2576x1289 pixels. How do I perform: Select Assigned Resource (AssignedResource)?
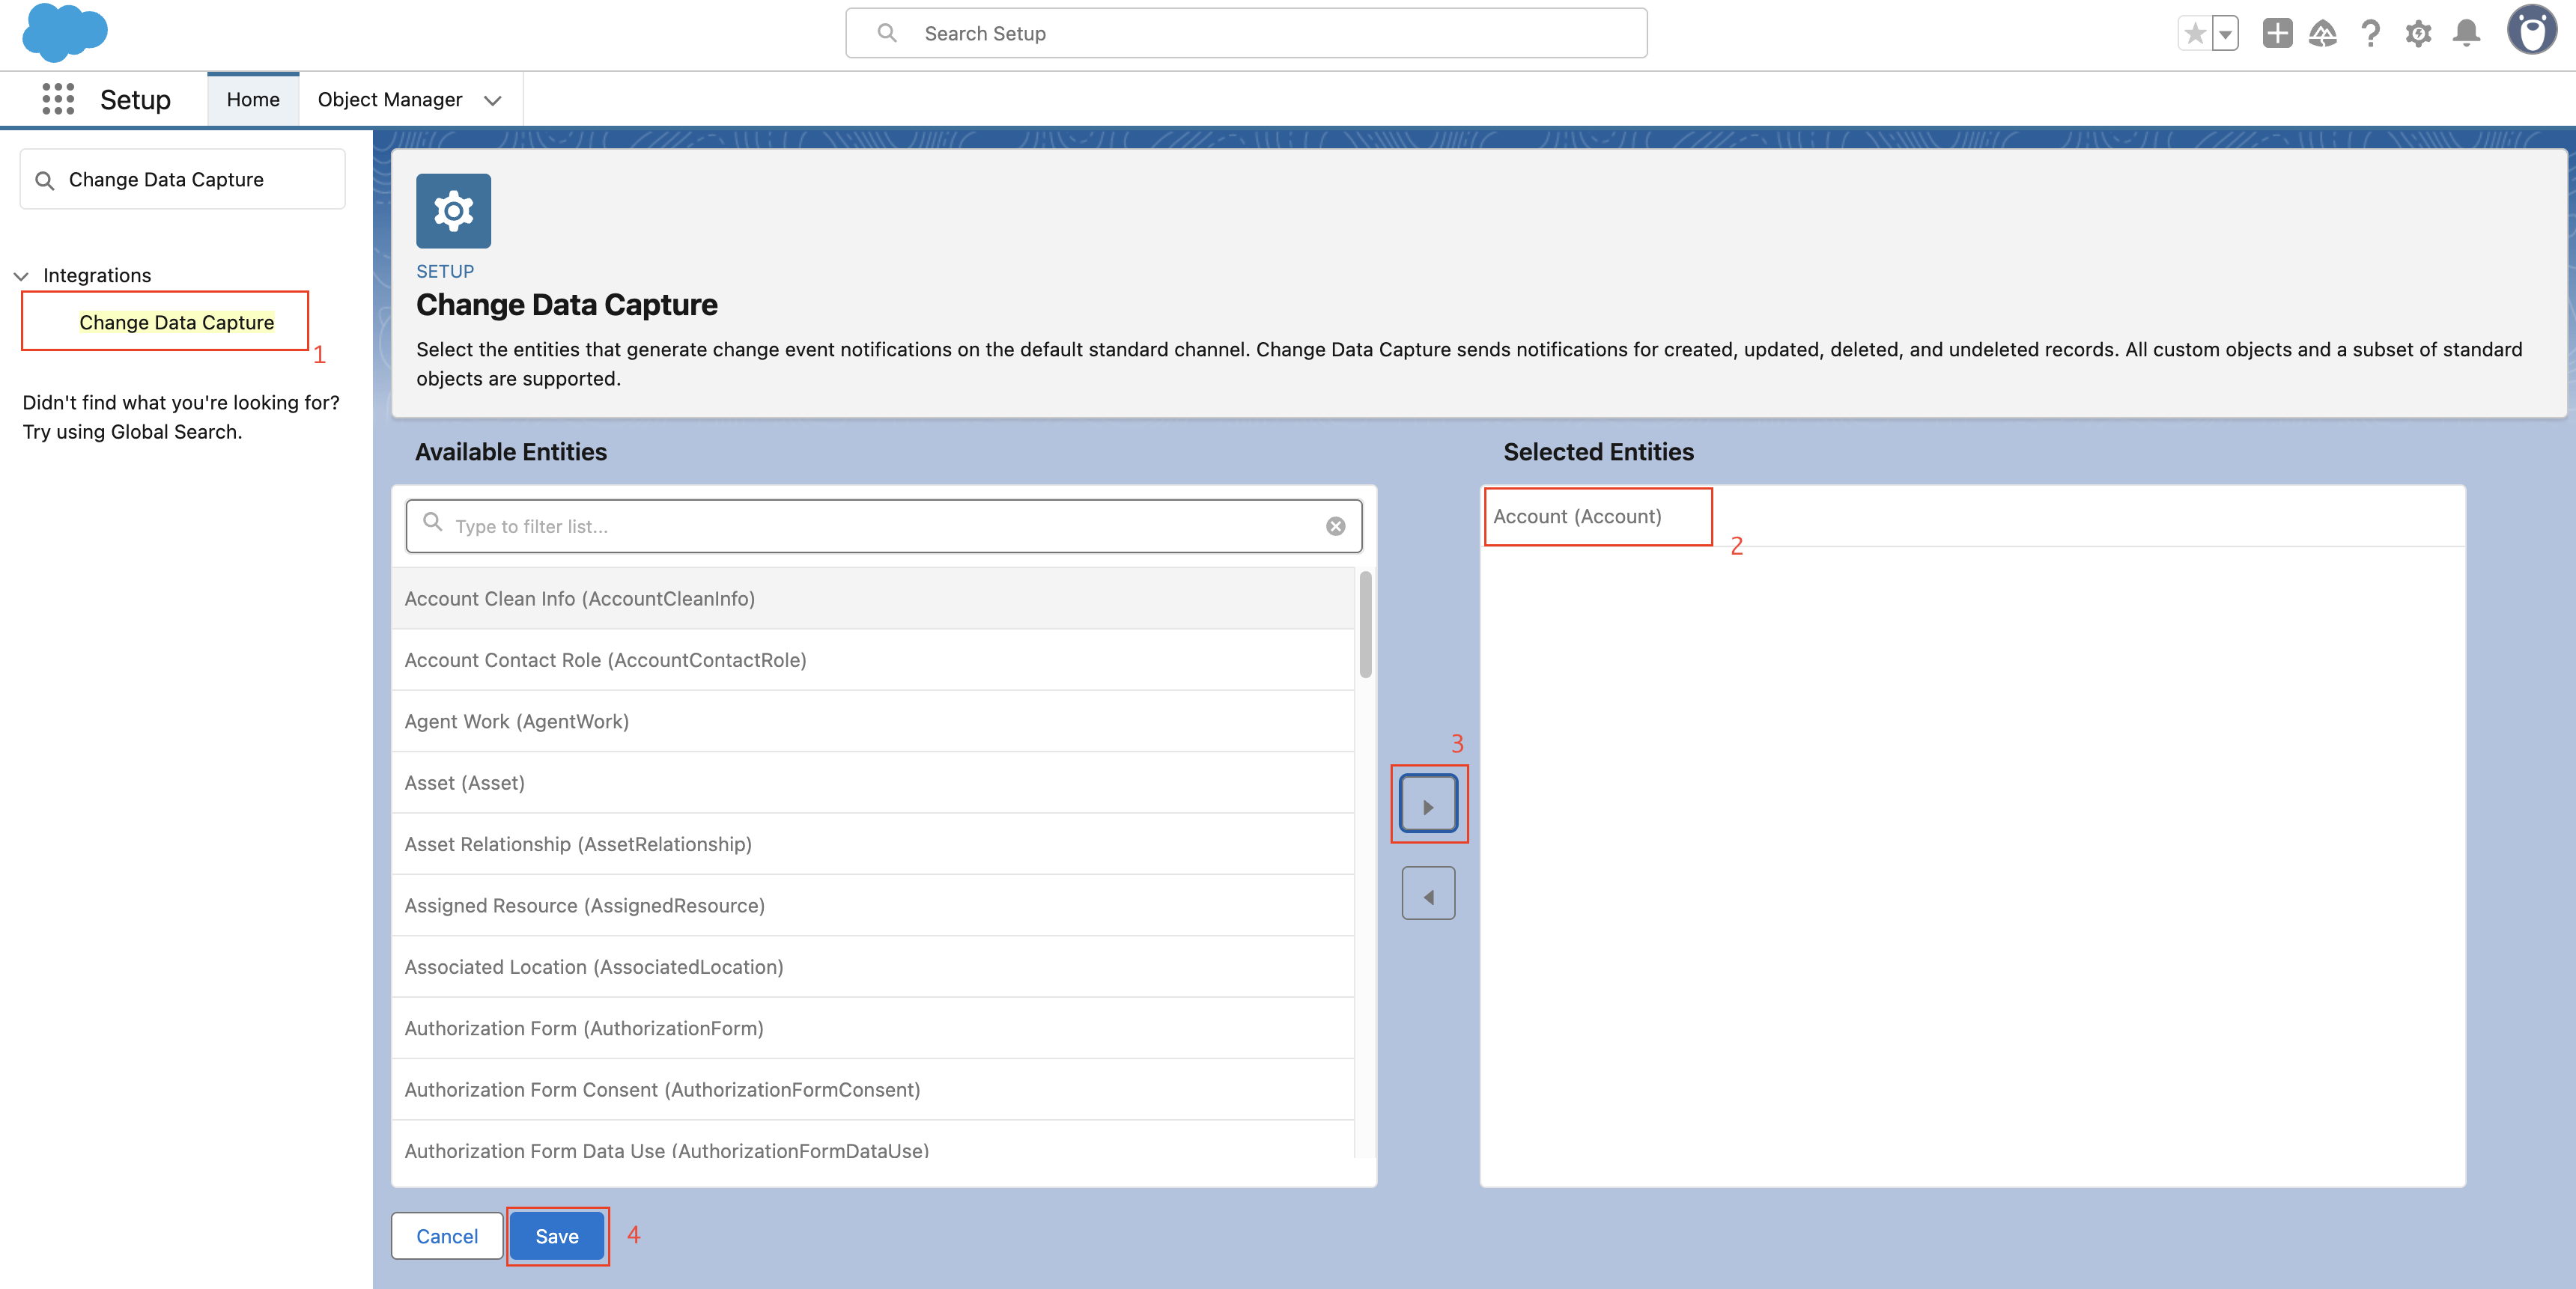coord(872,905)
